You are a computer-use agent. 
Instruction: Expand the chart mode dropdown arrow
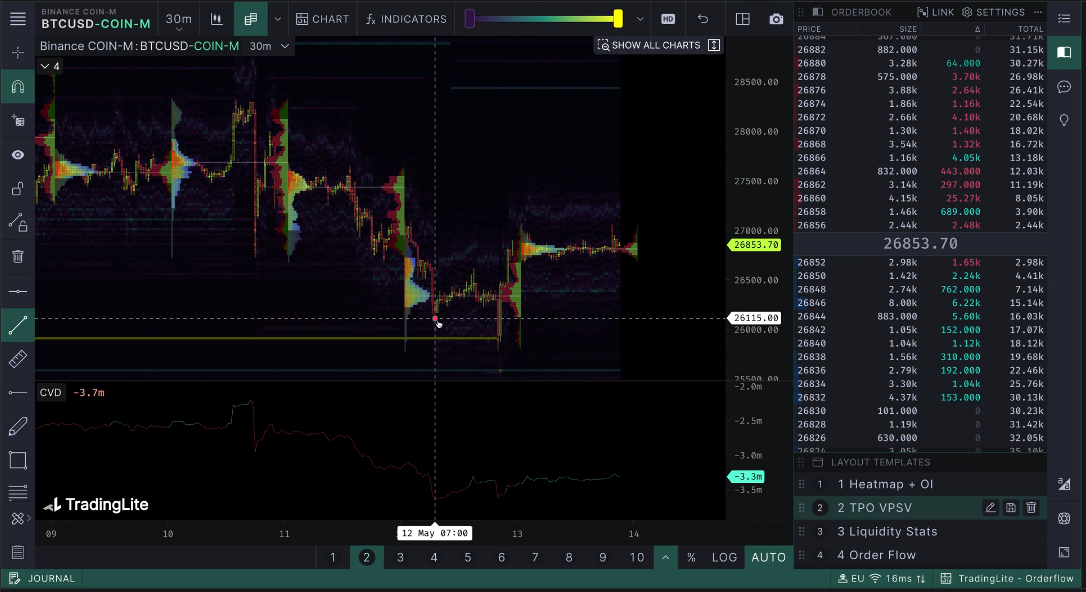pyautogui.click(x=278, y=19)
